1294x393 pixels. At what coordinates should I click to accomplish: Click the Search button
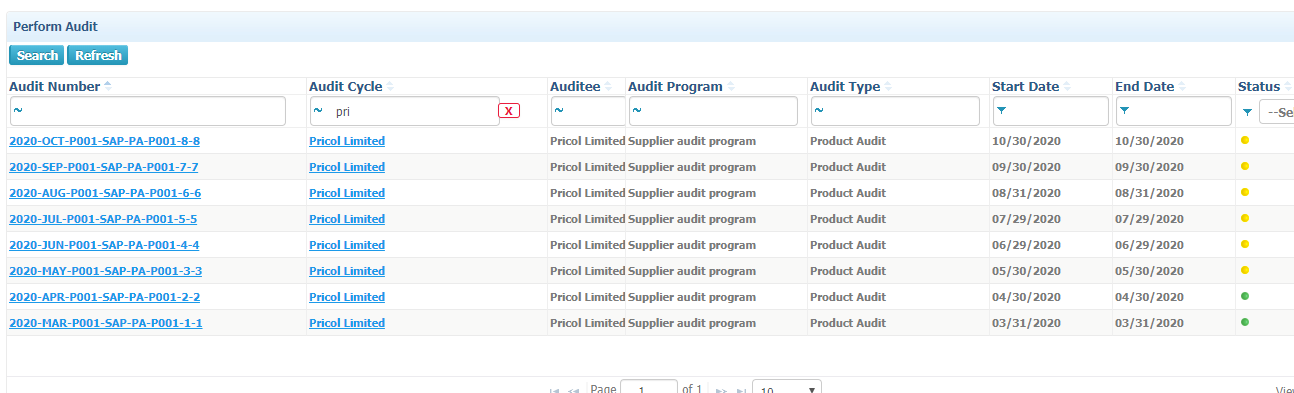[x=37, y=56]
